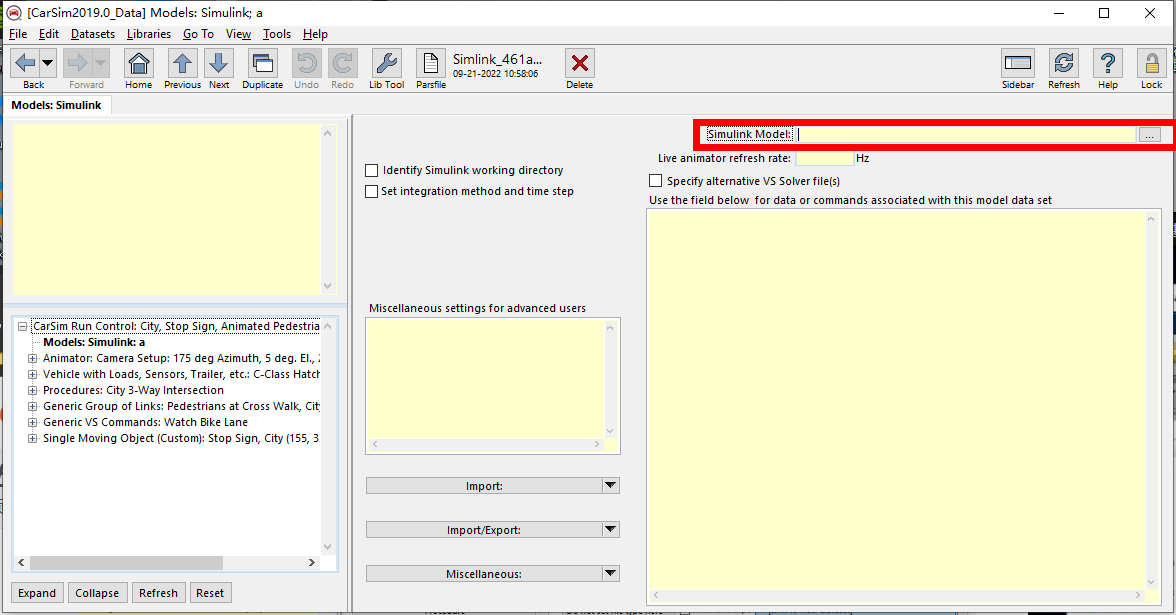Click the red Delete X icon
This screenshot has width=1176, height=615.
[579, 63]
